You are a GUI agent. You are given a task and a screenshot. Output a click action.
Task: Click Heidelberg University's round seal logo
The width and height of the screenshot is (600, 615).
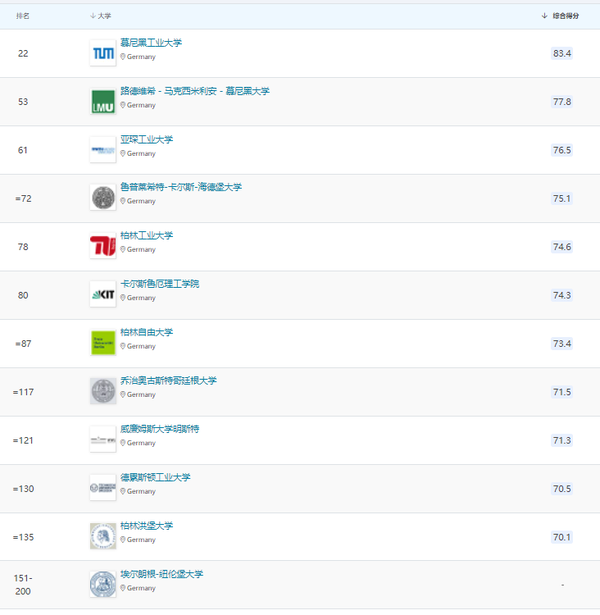click(x=103, y=197)
